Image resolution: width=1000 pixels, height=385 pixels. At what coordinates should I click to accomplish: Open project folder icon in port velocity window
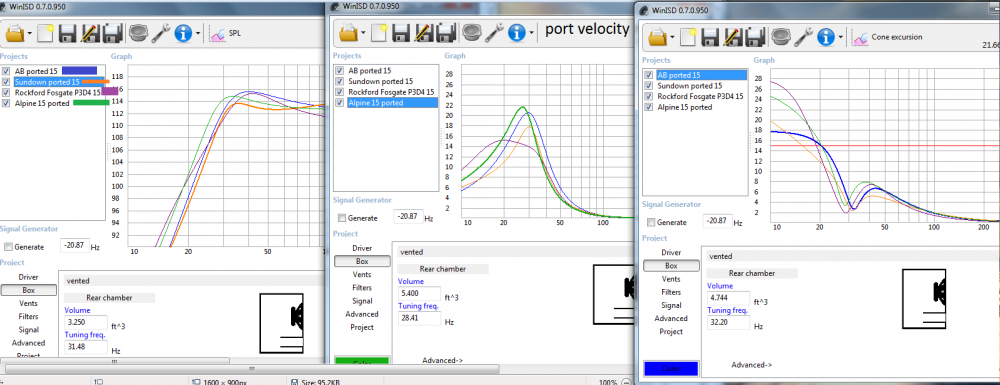pyautogui.click(x=349, y=32)
